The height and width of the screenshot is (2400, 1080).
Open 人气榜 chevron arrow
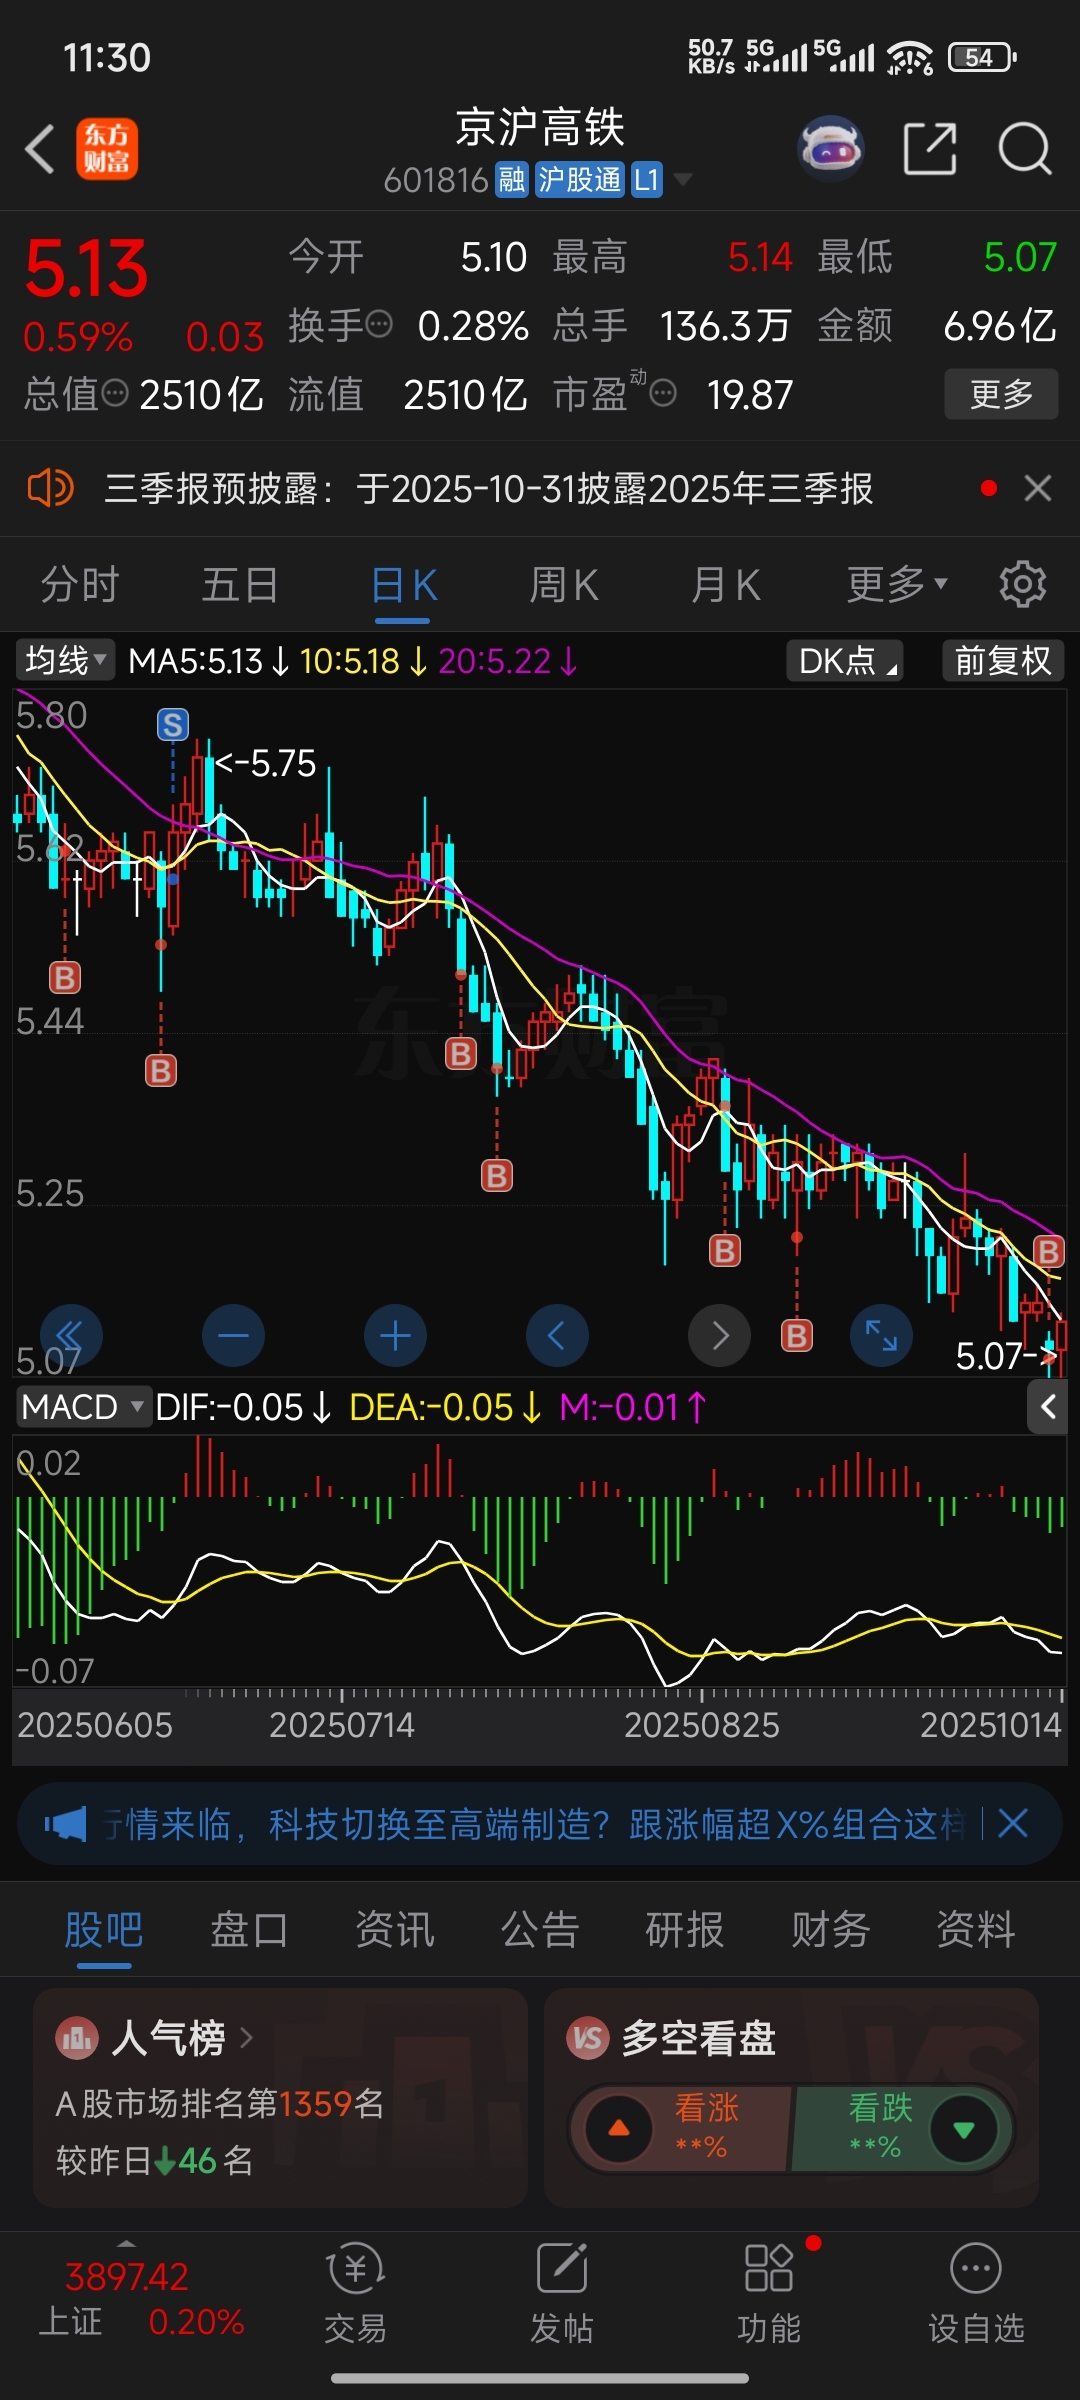[x=246, y=2037]
